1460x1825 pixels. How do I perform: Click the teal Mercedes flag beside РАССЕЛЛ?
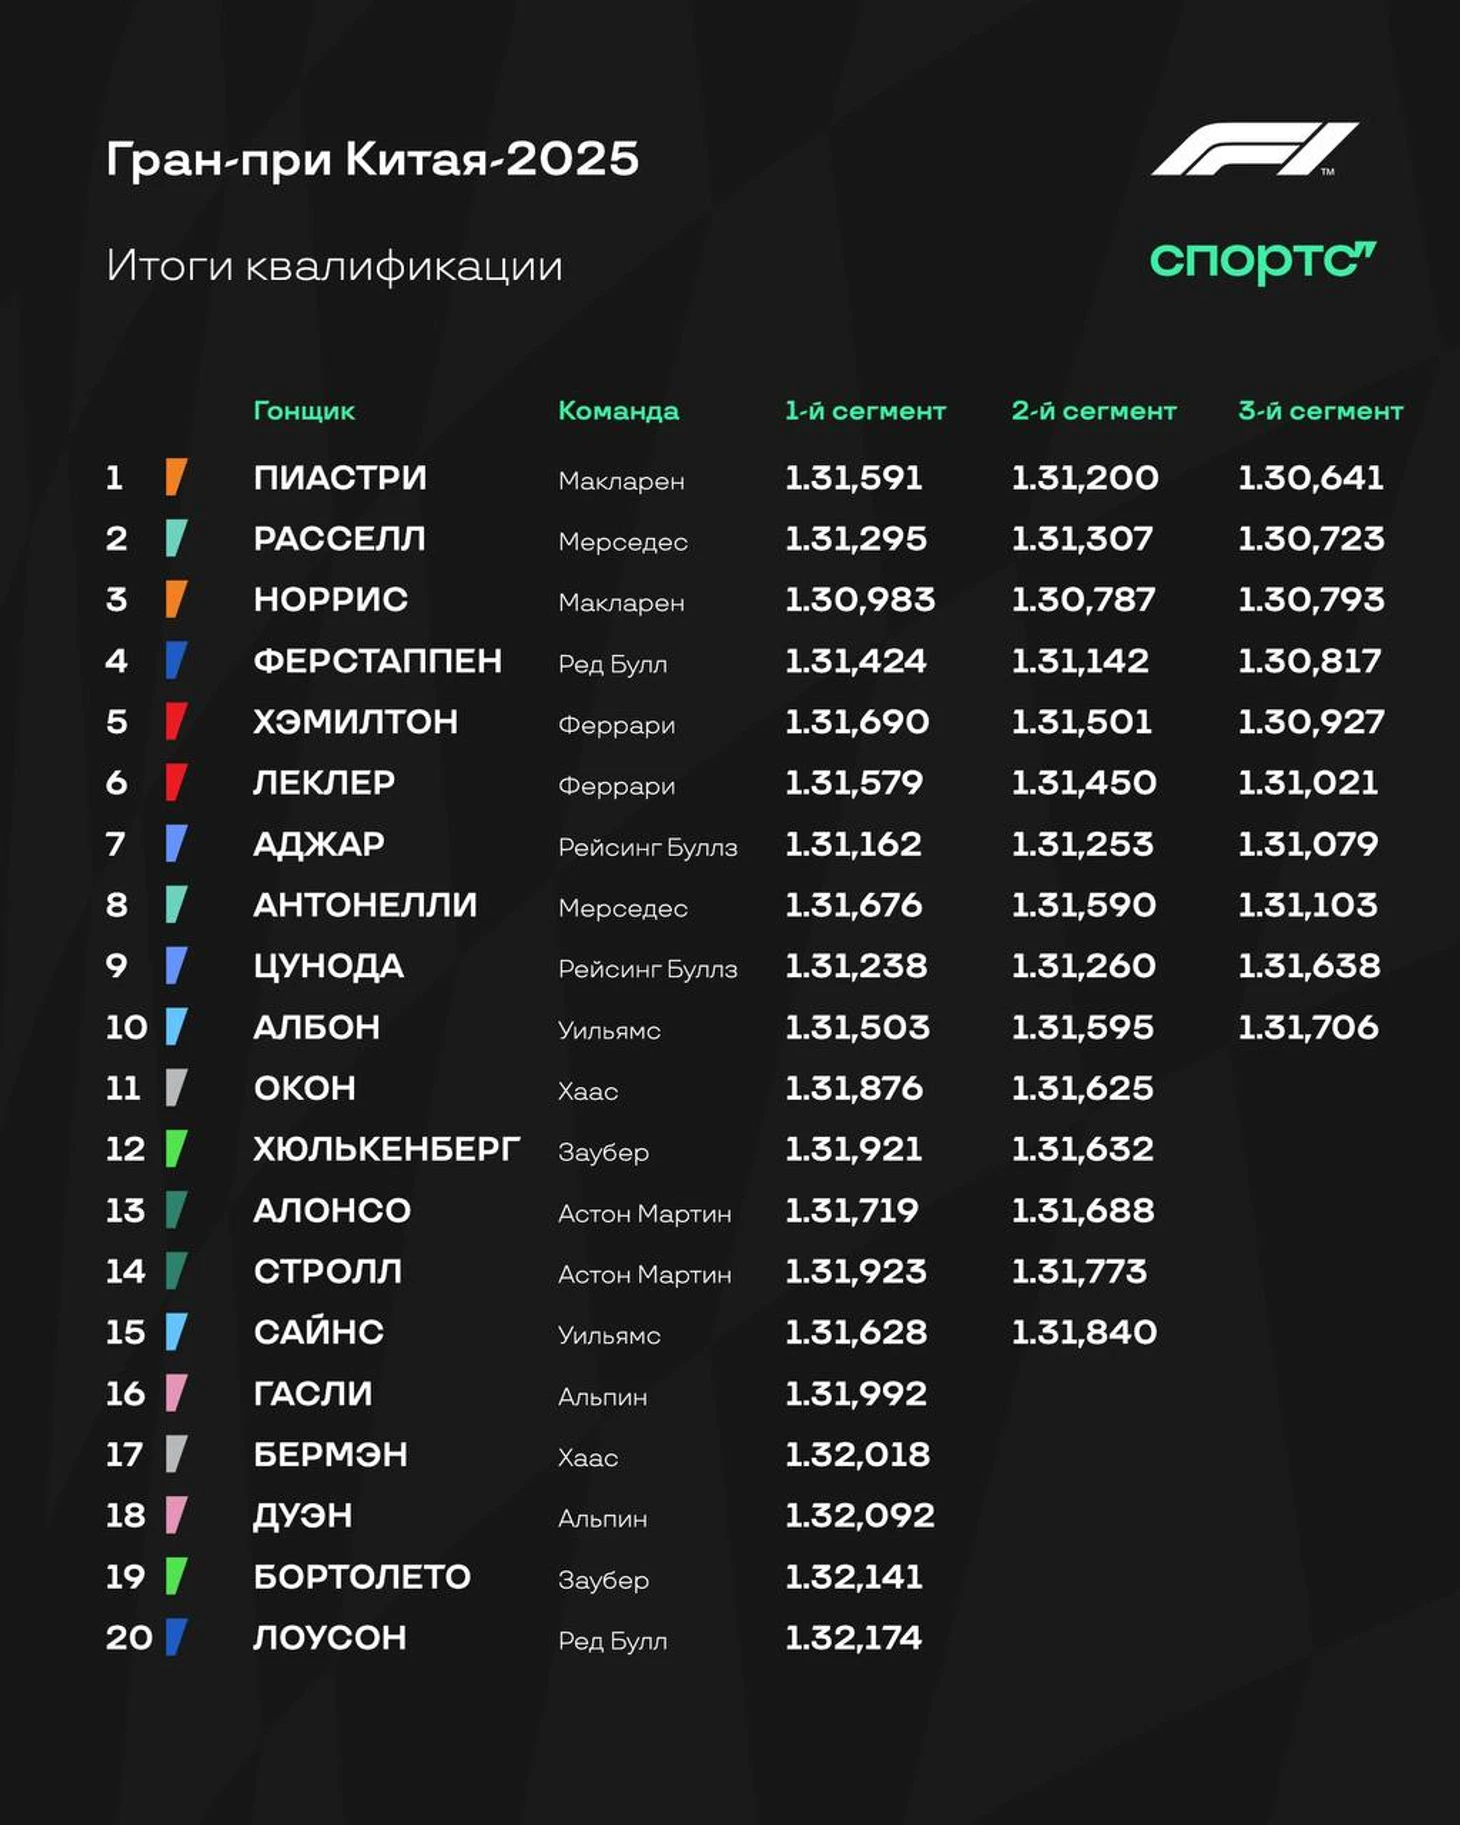click(x=176, y=538)
